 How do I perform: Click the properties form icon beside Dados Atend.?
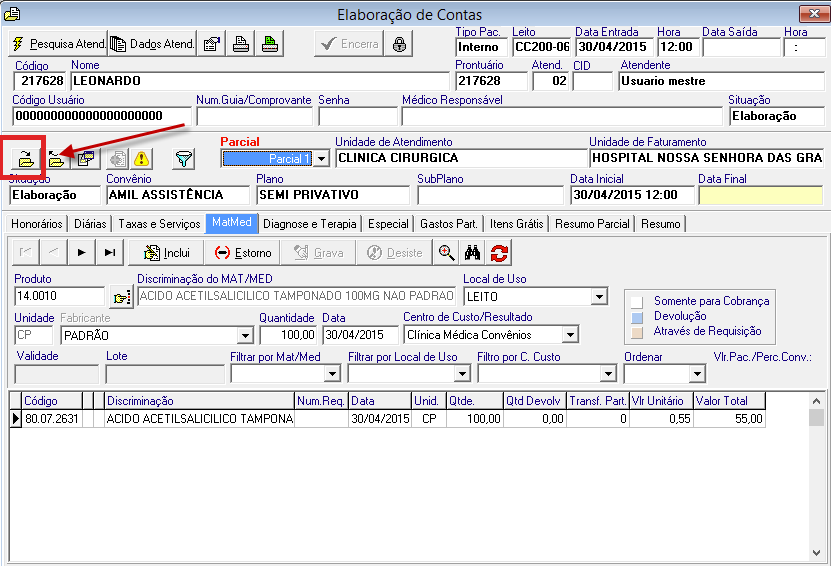point(211,44)
